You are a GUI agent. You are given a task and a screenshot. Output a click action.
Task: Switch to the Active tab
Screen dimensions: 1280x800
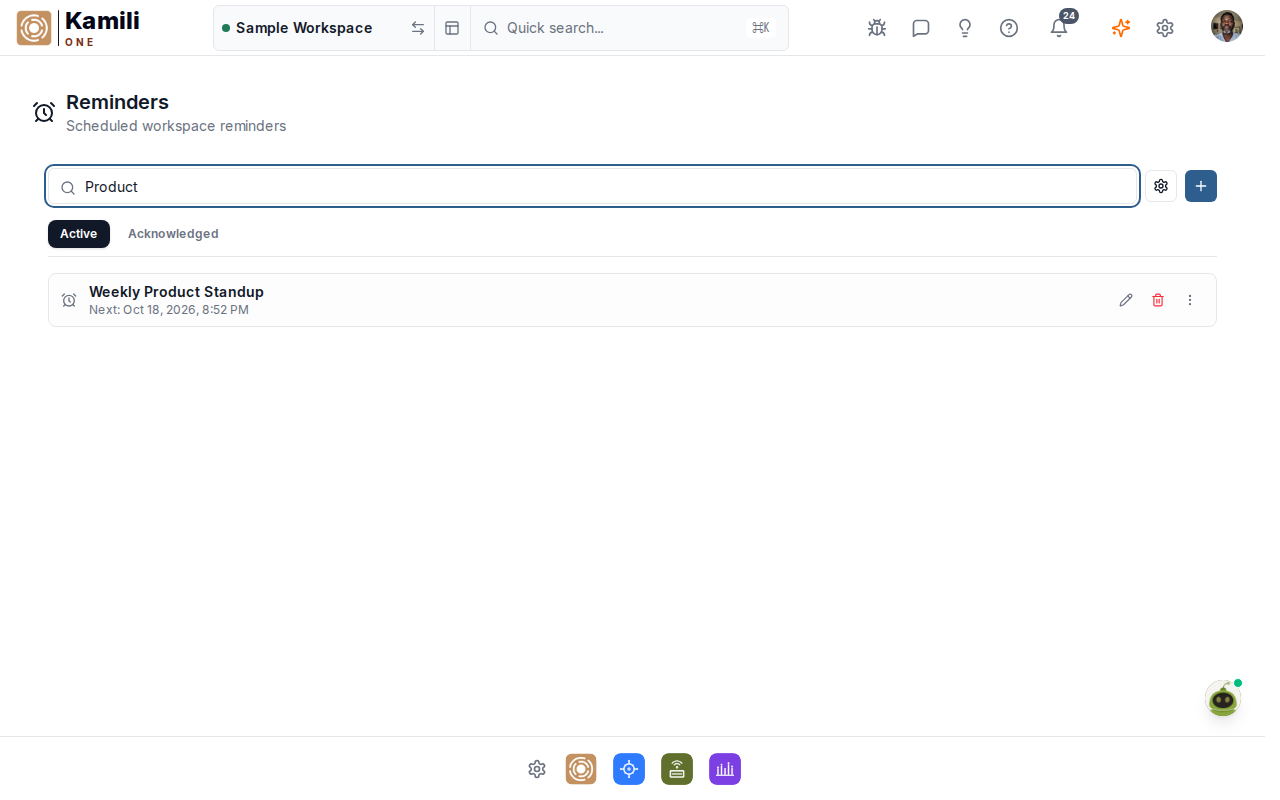pos(79,234)
